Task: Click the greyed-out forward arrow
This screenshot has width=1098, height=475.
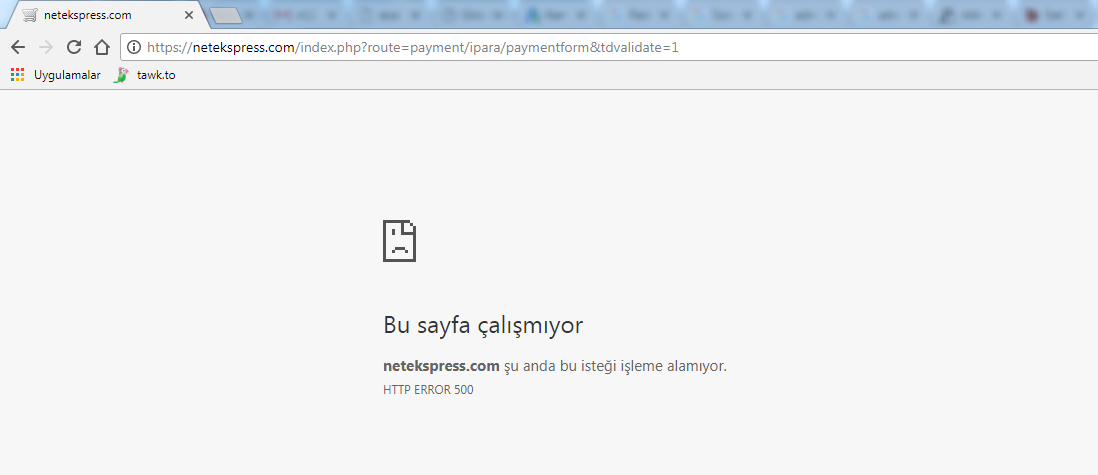Action: tap(46, 47)
